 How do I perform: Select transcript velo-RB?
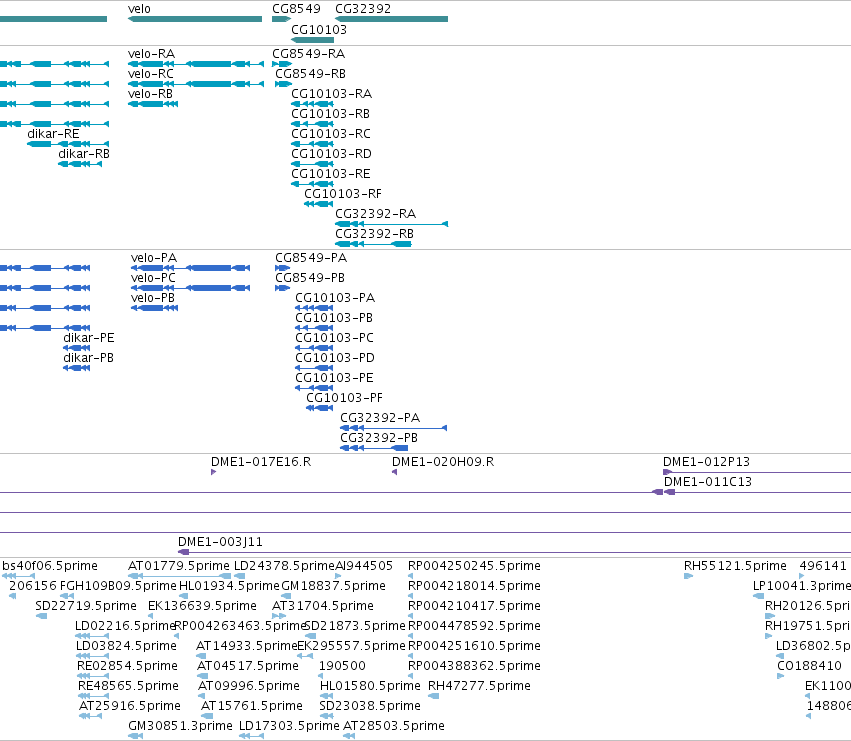click(x=153, y=104)
